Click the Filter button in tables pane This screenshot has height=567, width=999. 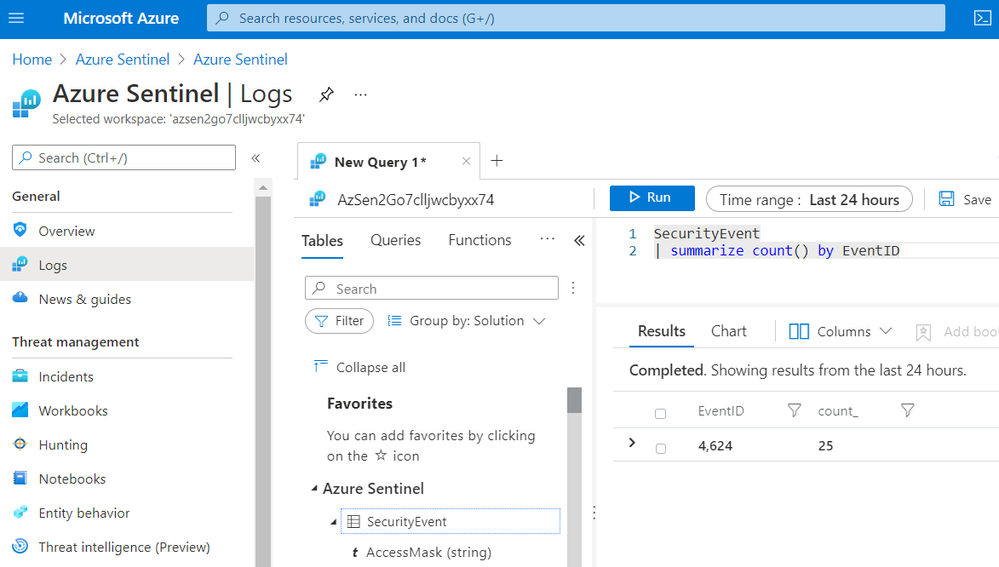tap(339, 320)
